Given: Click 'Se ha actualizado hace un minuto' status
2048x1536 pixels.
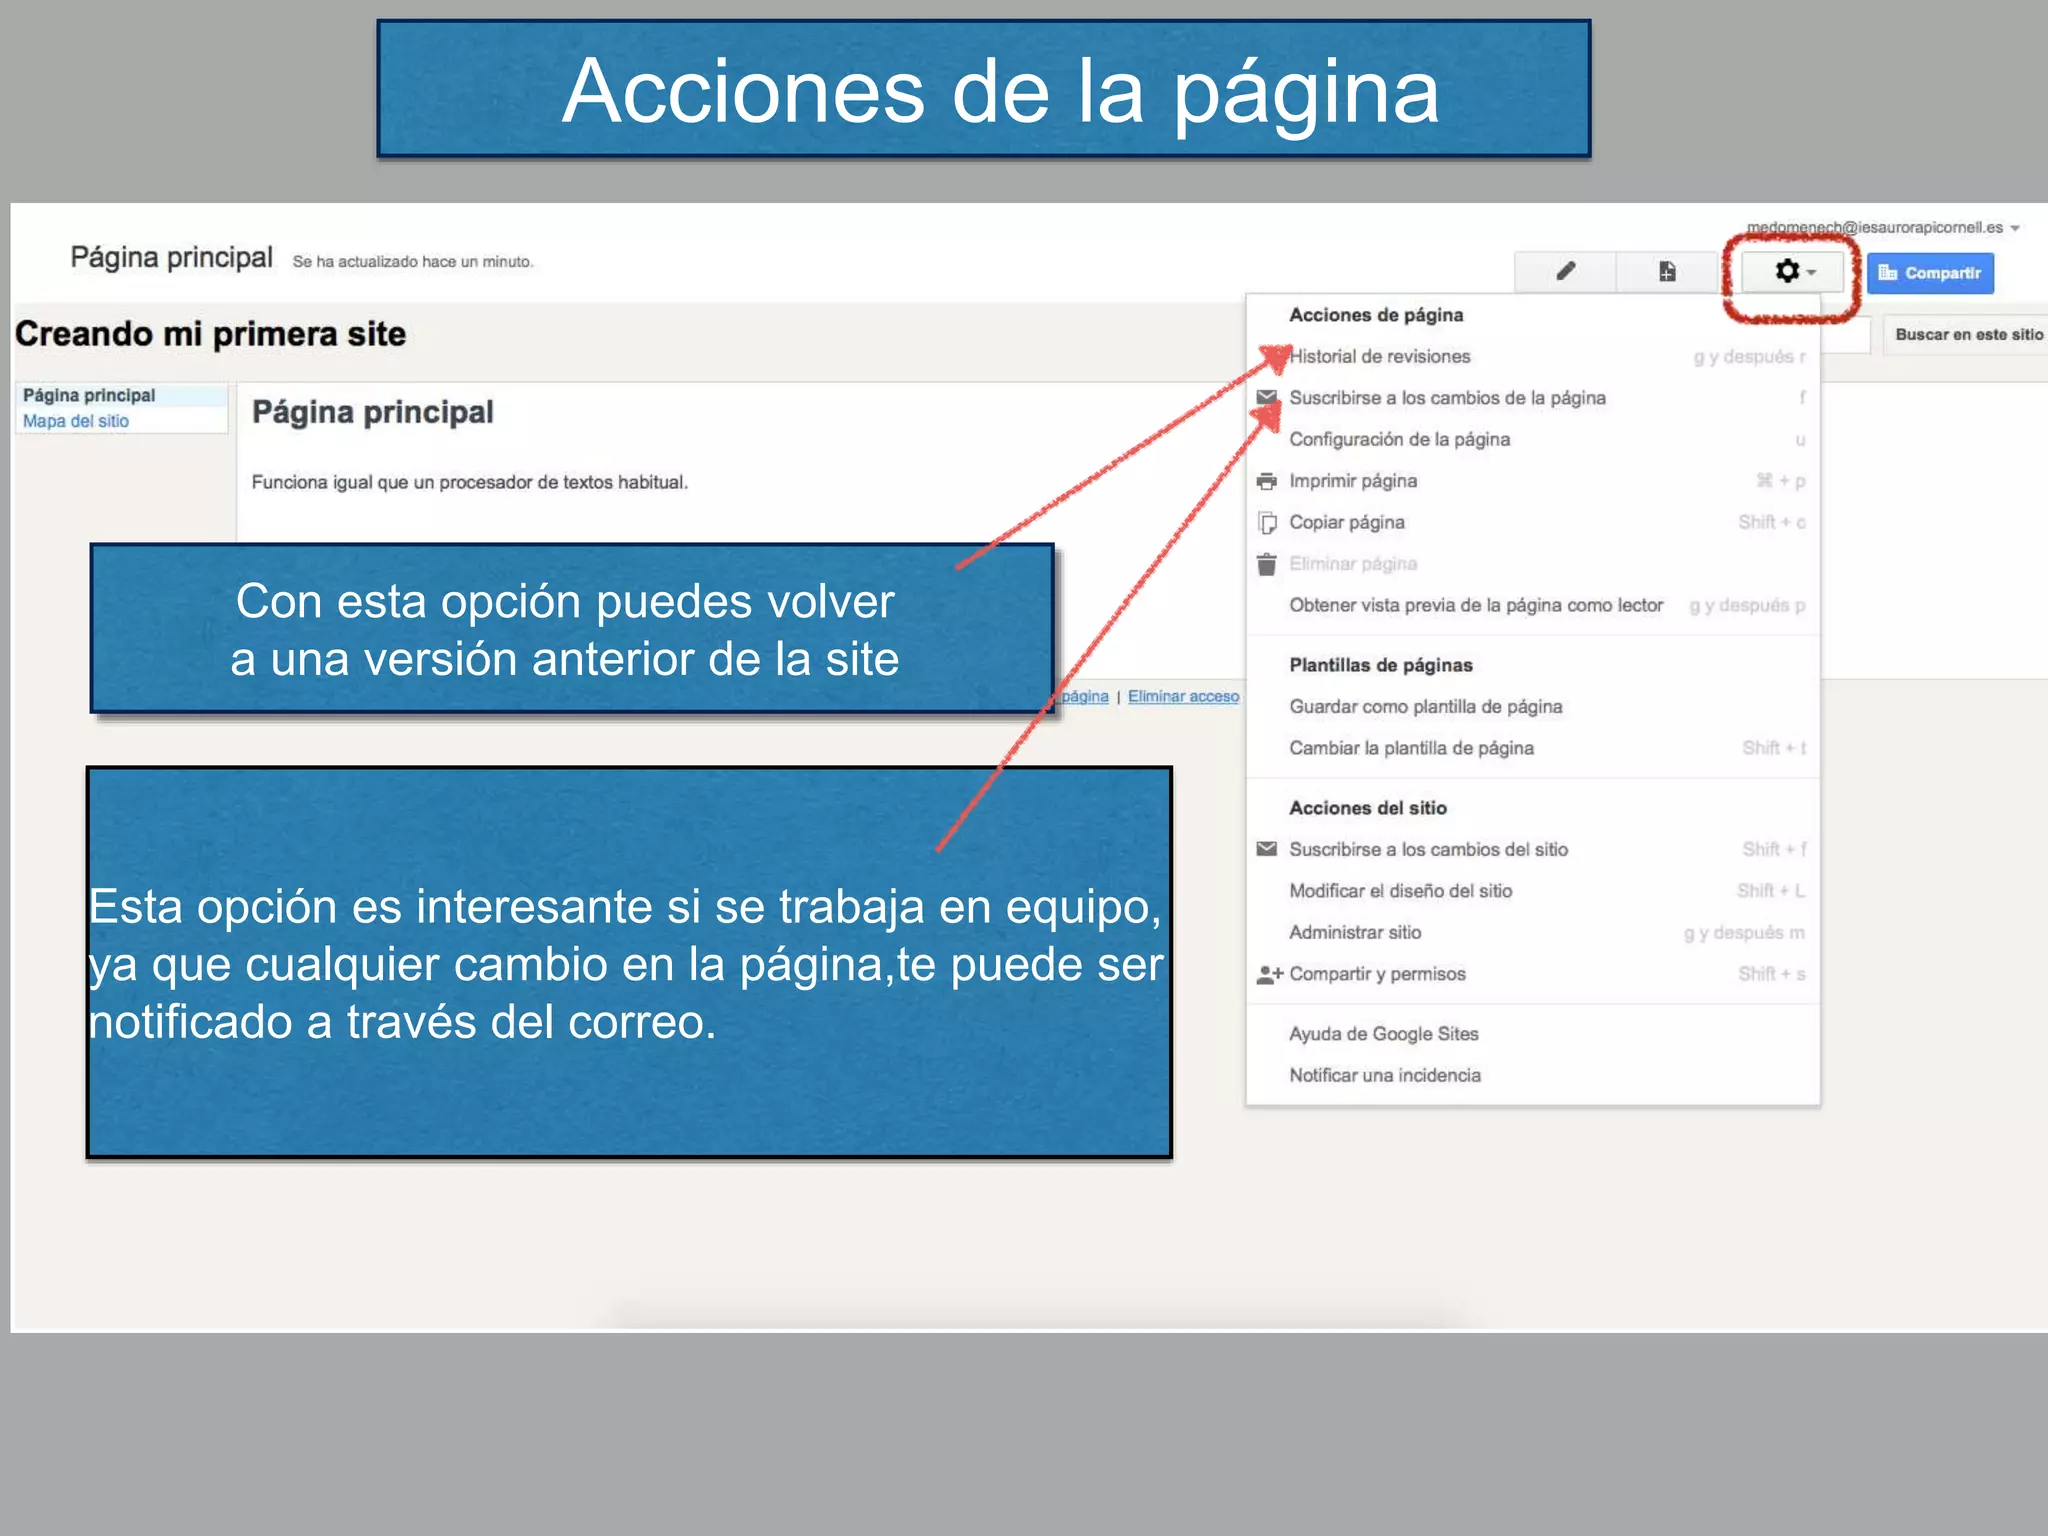Looking at the screenshot, I should pos(413,262).
